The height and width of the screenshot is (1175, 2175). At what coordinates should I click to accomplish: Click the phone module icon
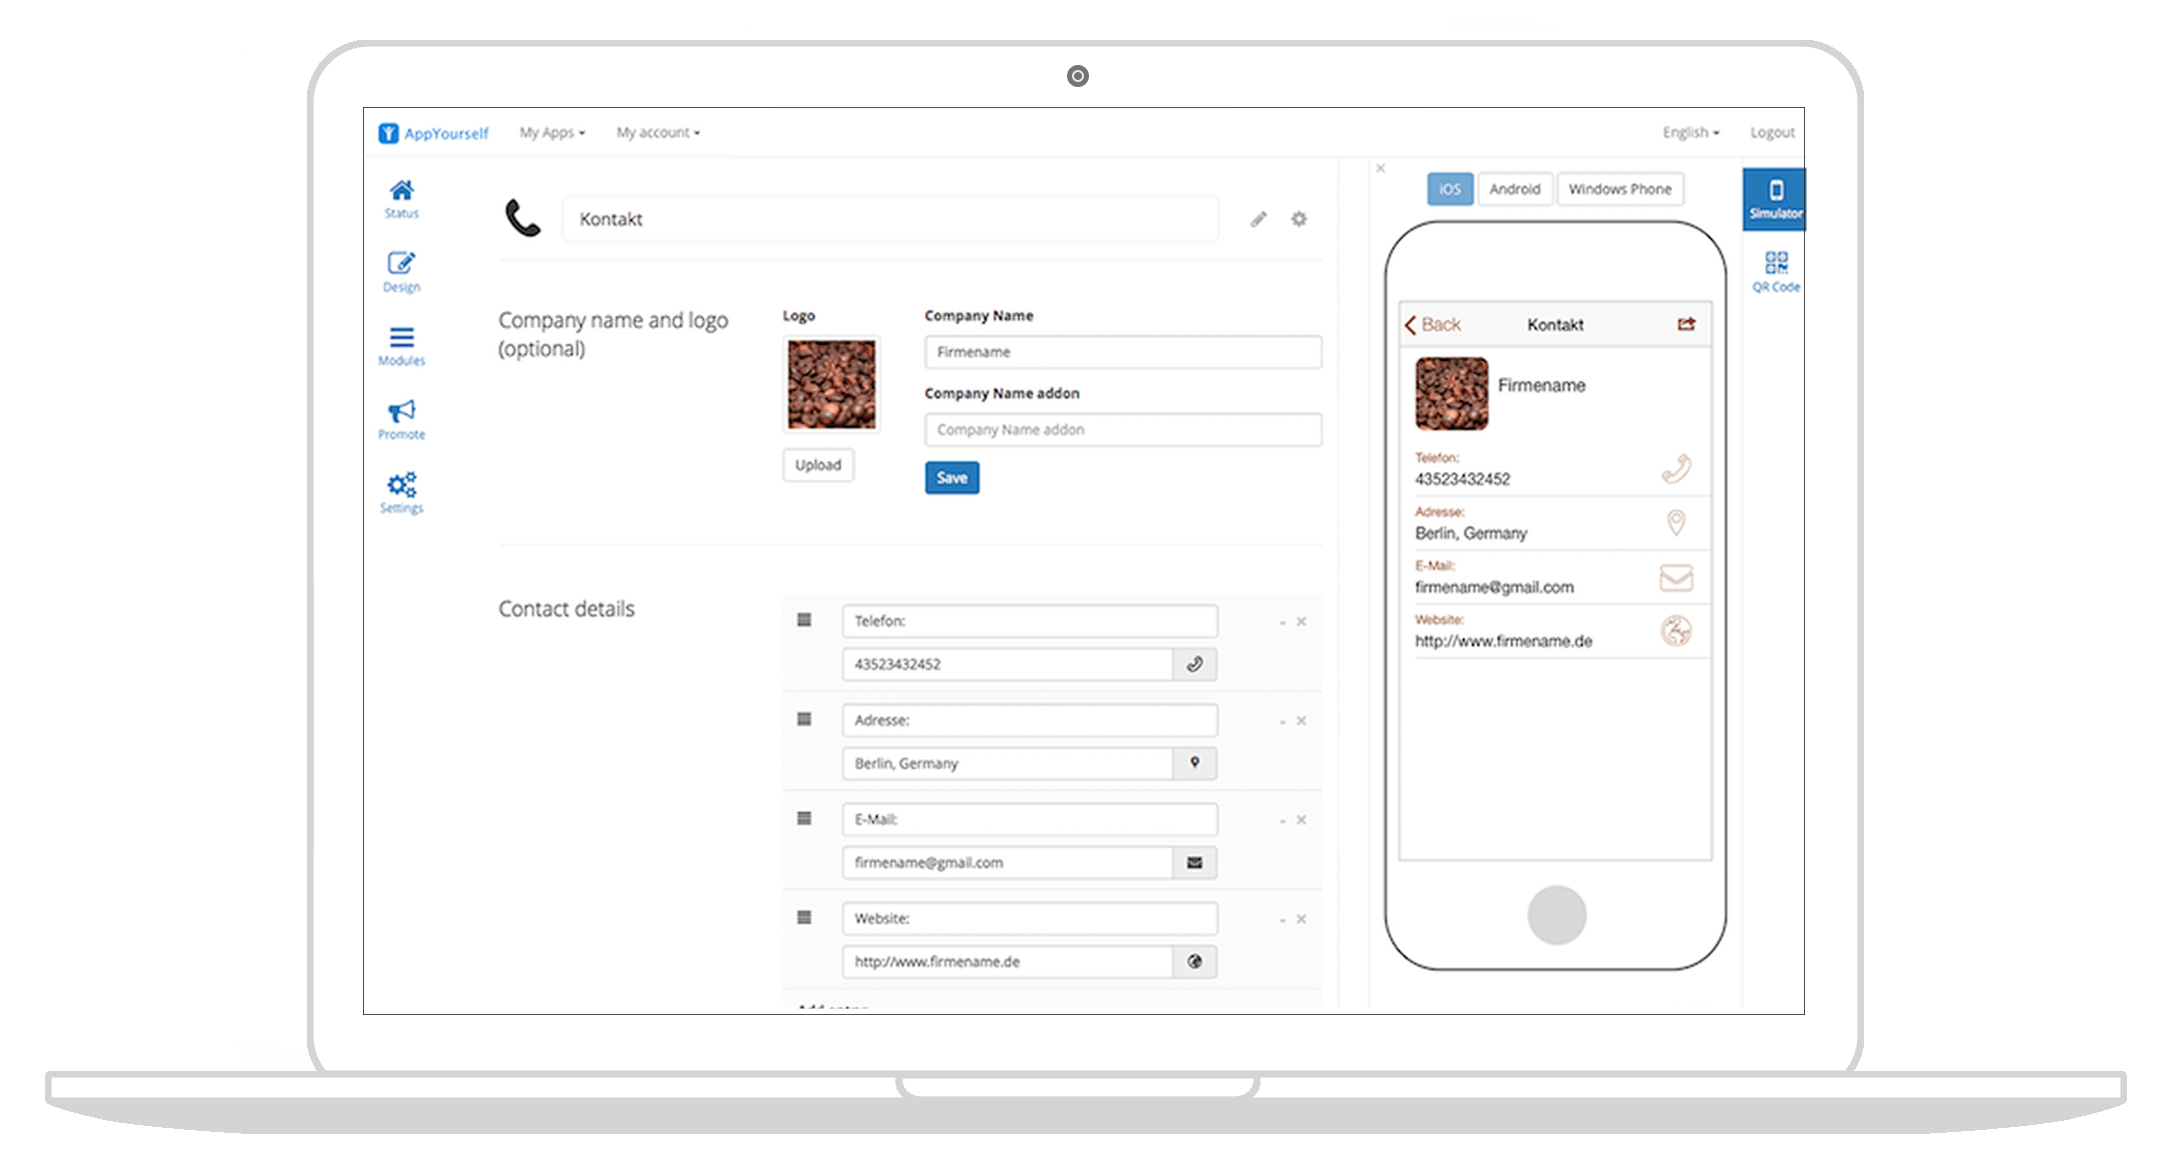coord(522,218)
